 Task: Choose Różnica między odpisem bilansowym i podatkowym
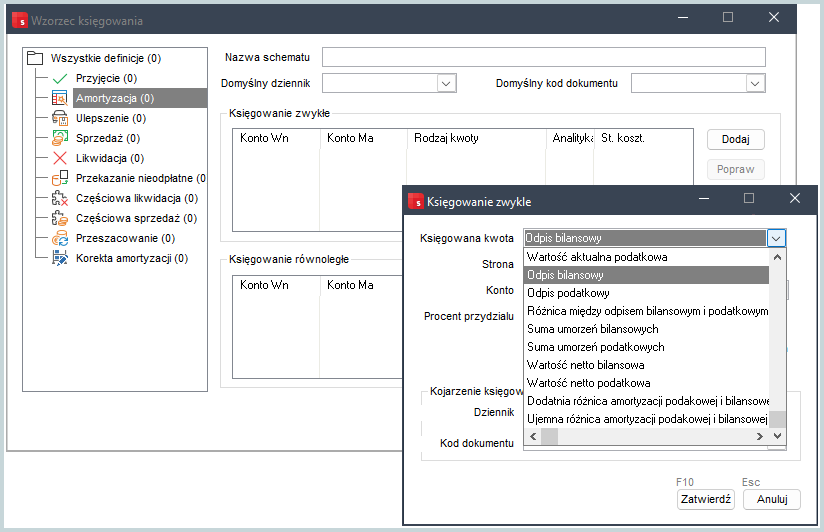(x=647, y=311)
